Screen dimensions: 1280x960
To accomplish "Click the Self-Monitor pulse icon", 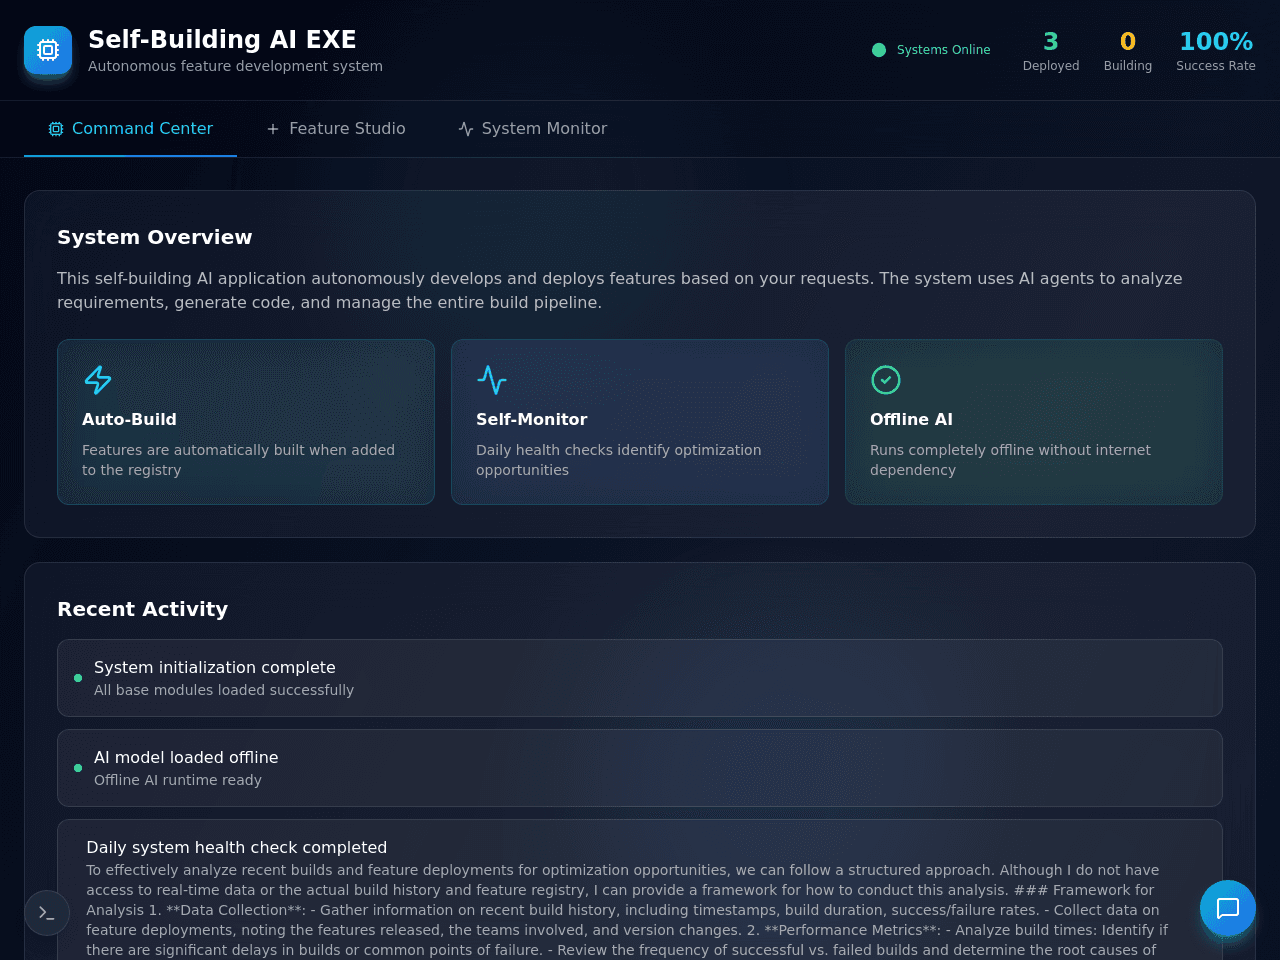I will click(x=492, y=380).
